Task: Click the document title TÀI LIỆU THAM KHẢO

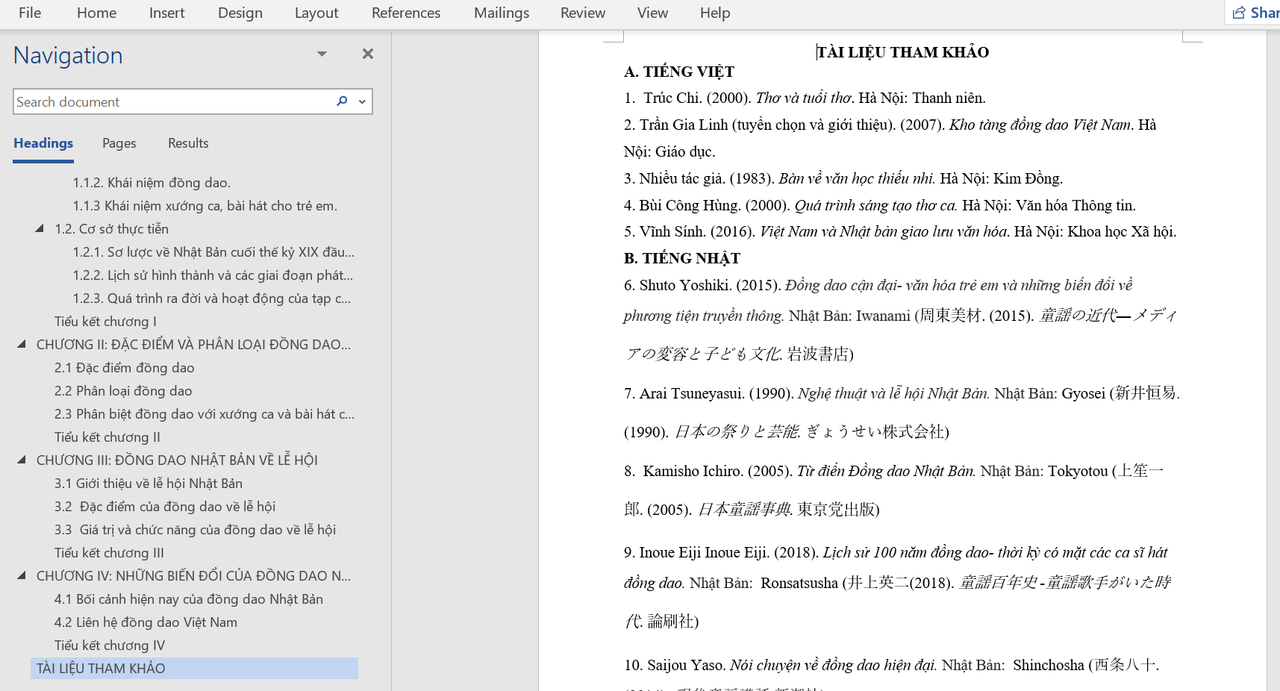Action: pos(903,52)
